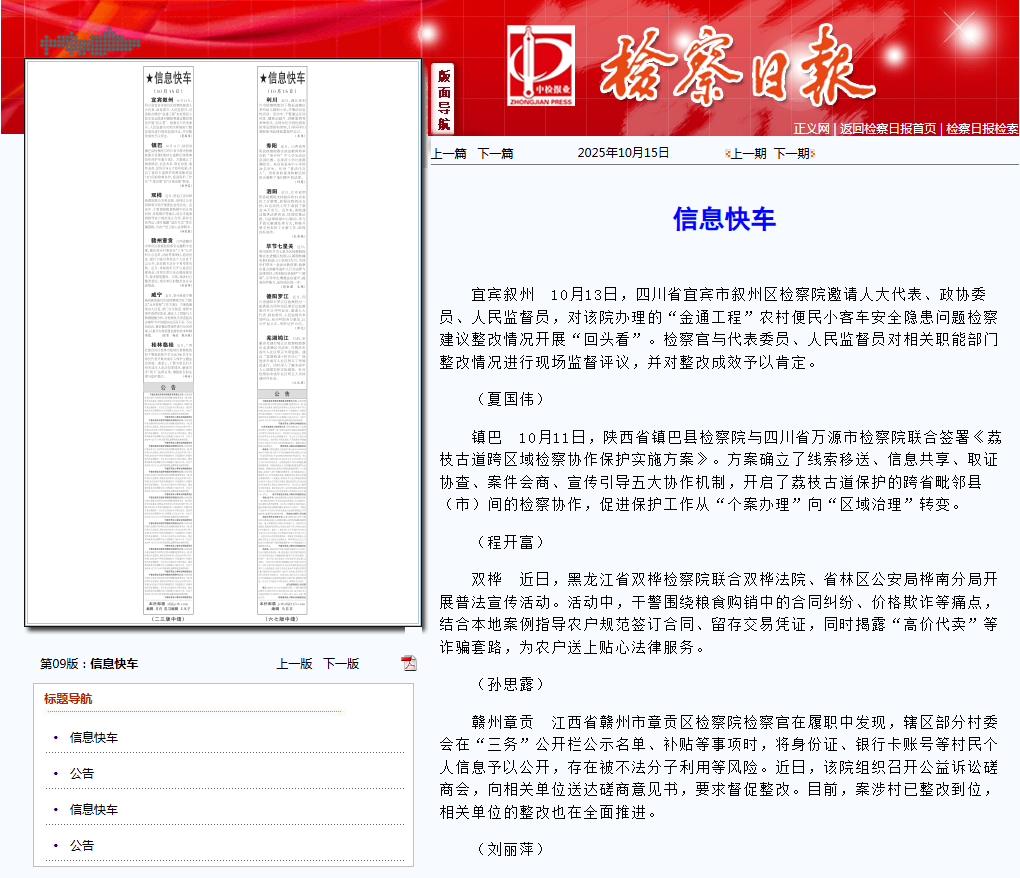Click 返回检察日报首页 link
This screenshot has height=878, width=1020.
[x=888, y=128]
